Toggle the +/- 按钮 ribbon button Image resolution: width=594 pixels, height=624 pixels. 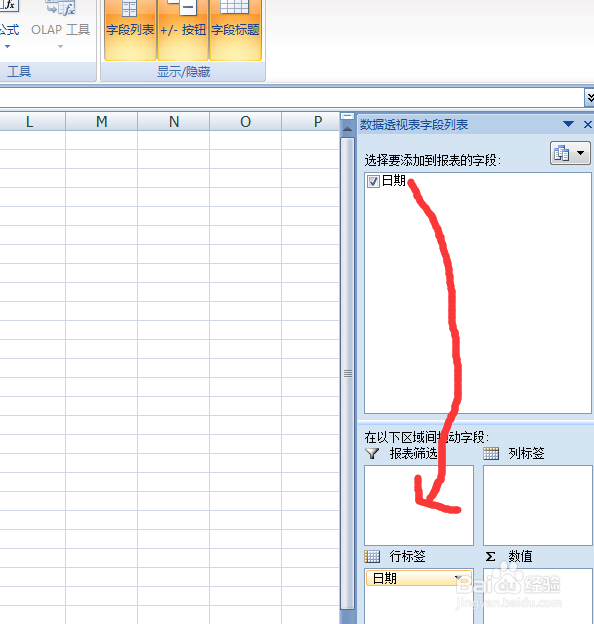(183, 29)
